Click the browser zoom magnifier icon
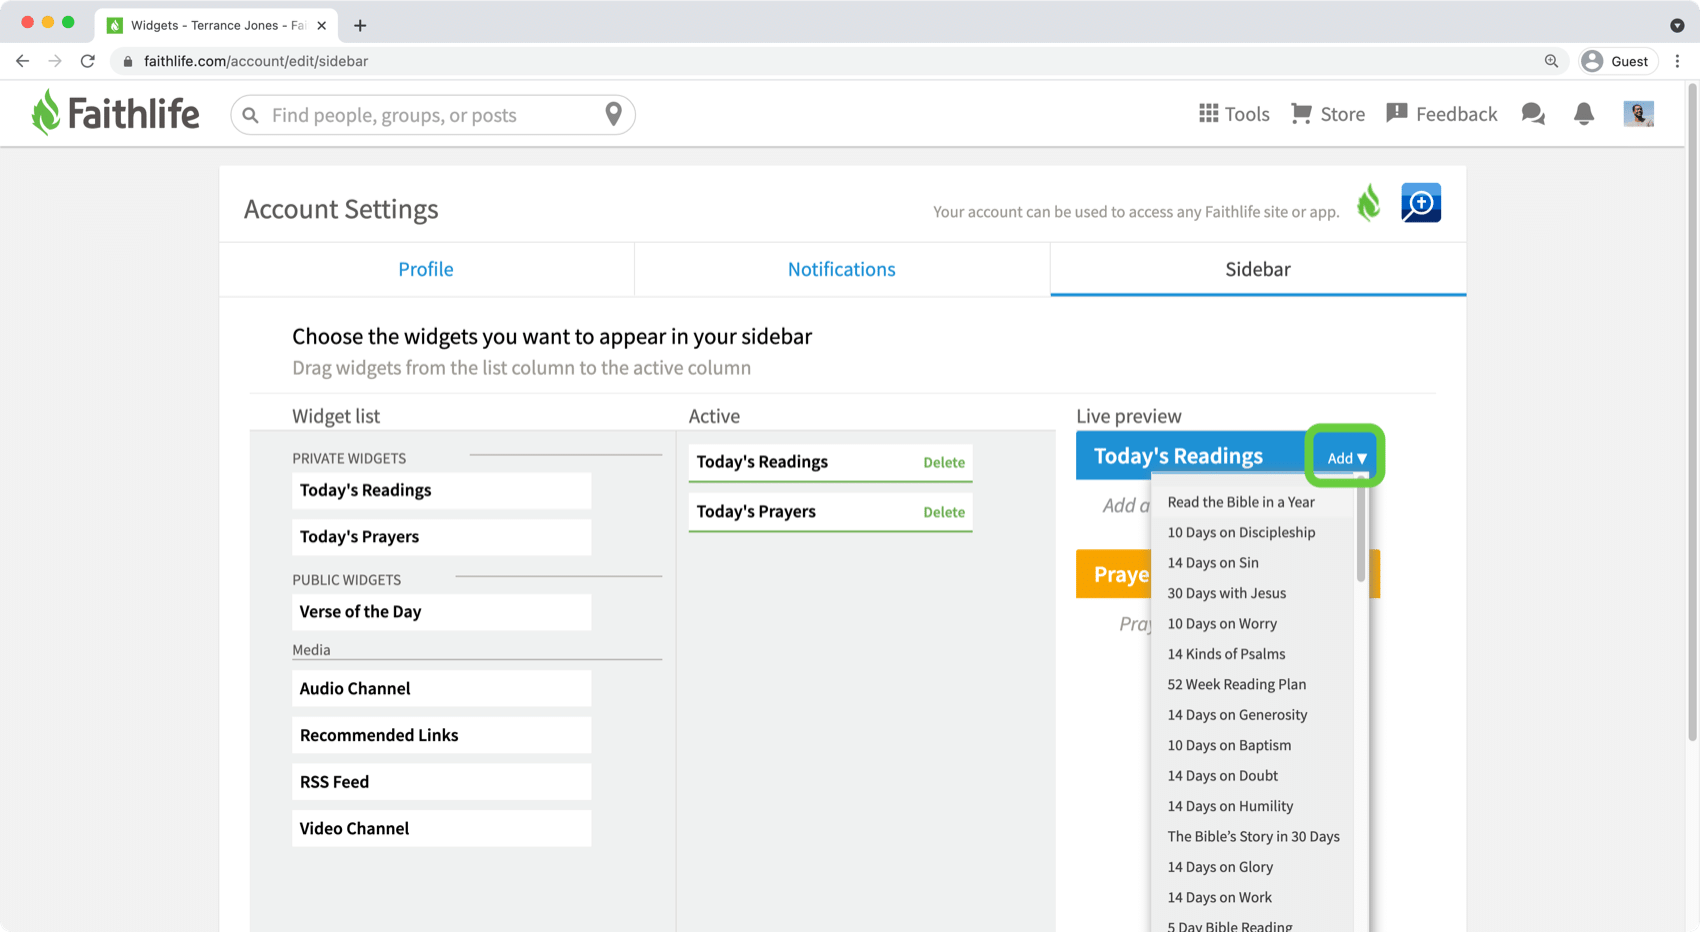1700x932 pixels. click(x=1551, y=61)
